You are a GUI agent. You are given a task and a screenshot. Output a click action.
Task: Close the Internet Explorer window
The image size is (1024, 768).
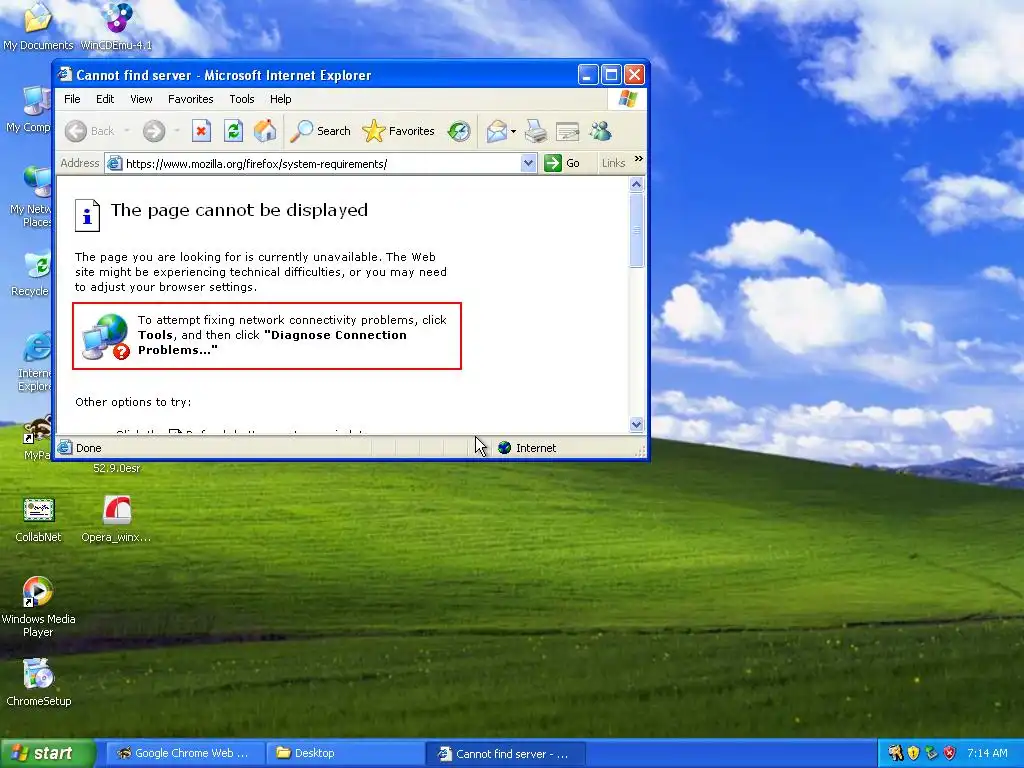coord(634,75)
